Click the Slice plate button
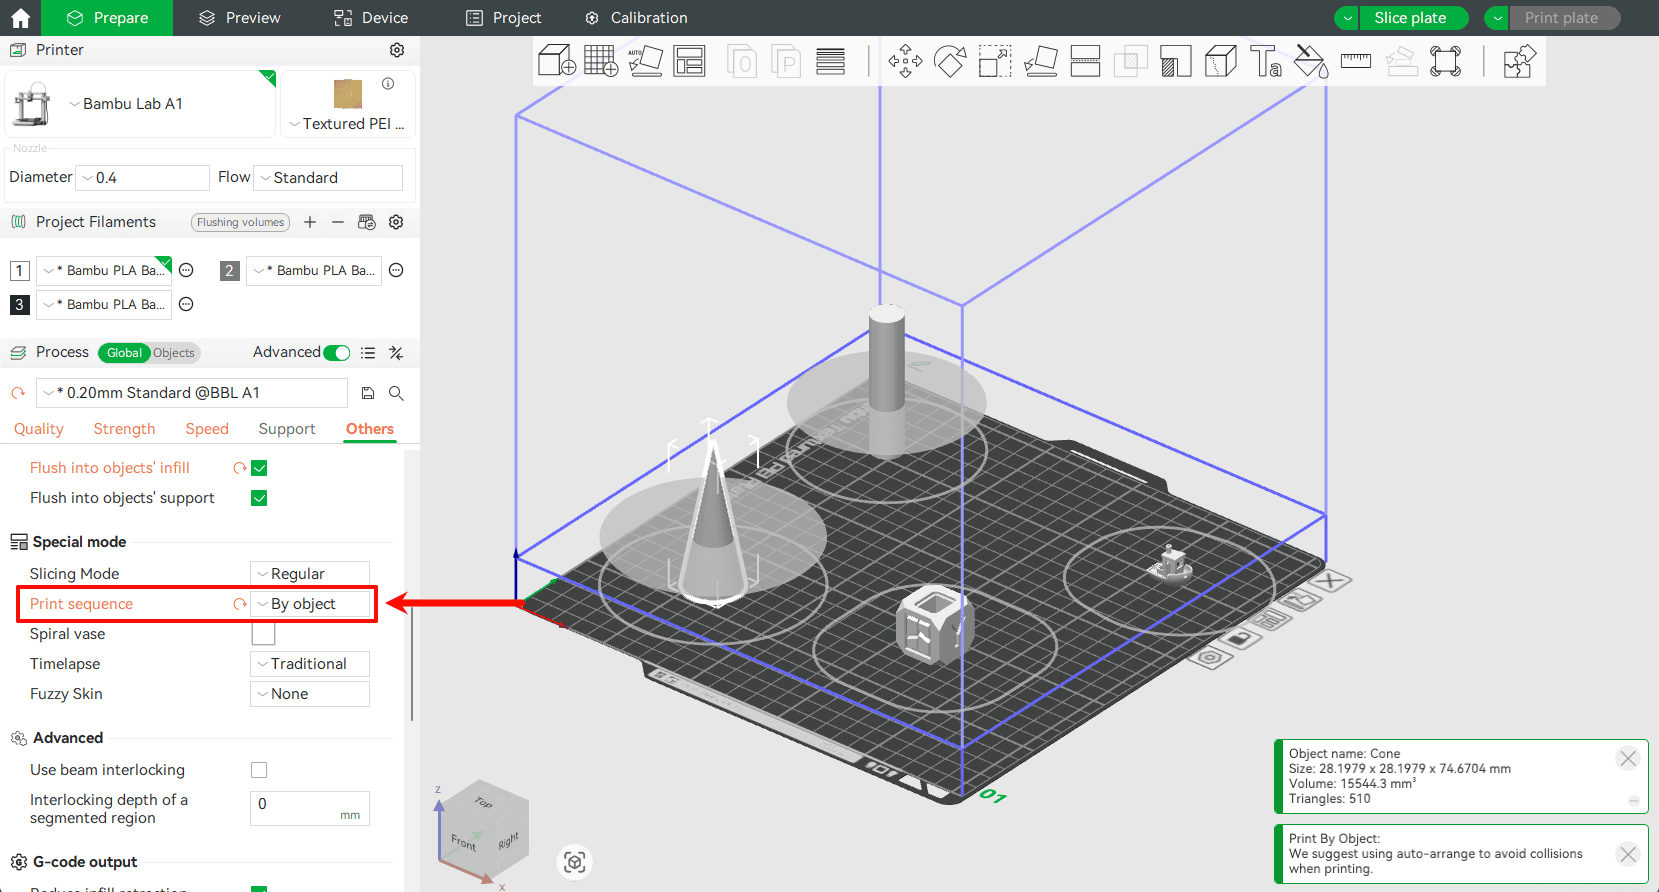The height and width of the screenshot is (892, 1659). point(1410,18)
